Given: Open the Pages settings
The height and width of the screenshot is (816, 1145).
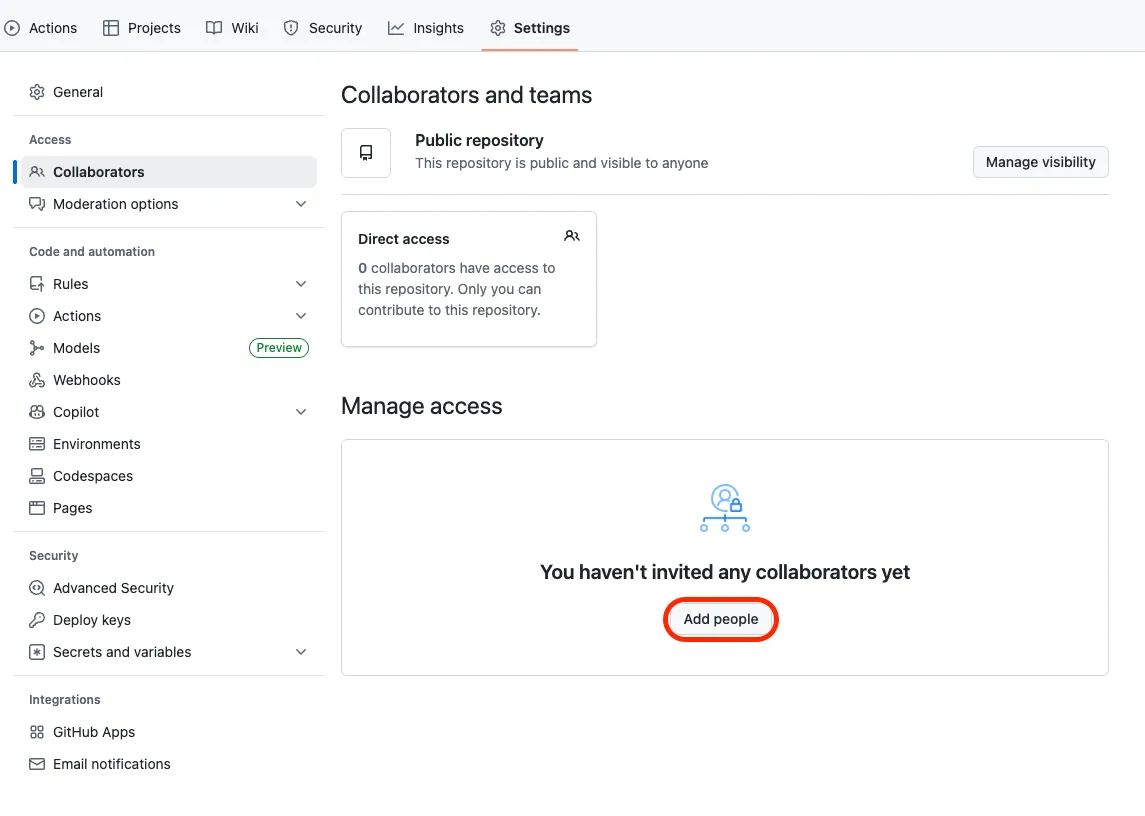Looking at the screenshot, I should pyautogui.click(x=169, y=508).
